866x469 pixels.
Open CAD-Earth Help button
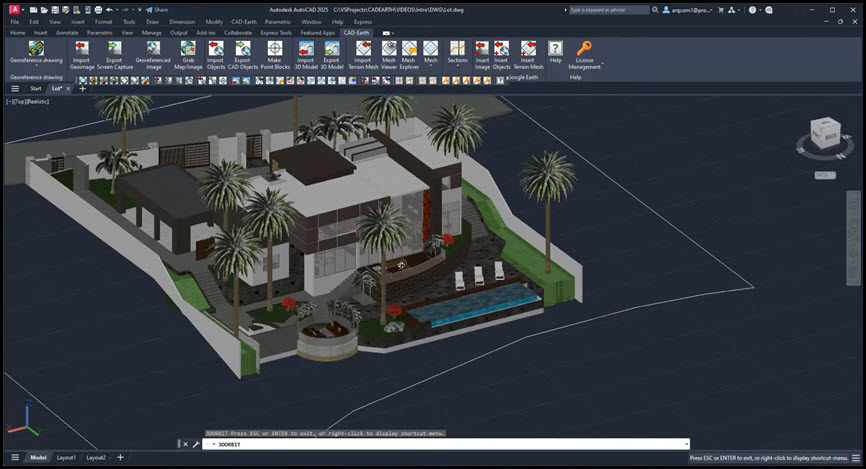[x=555, y=52]
